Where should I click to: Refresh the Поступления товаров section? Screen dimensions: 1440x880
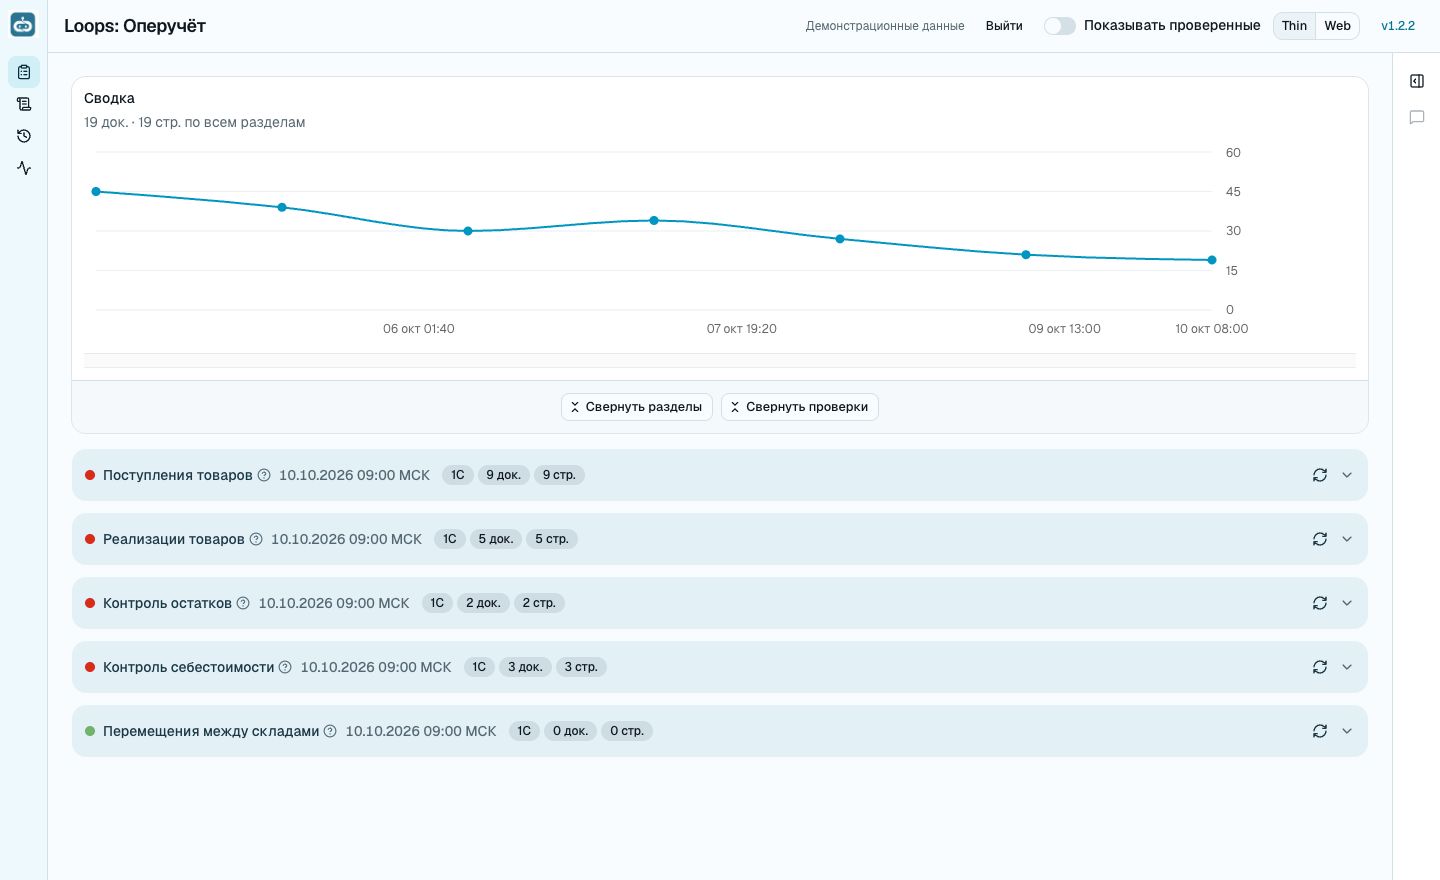click(1320, 475)
